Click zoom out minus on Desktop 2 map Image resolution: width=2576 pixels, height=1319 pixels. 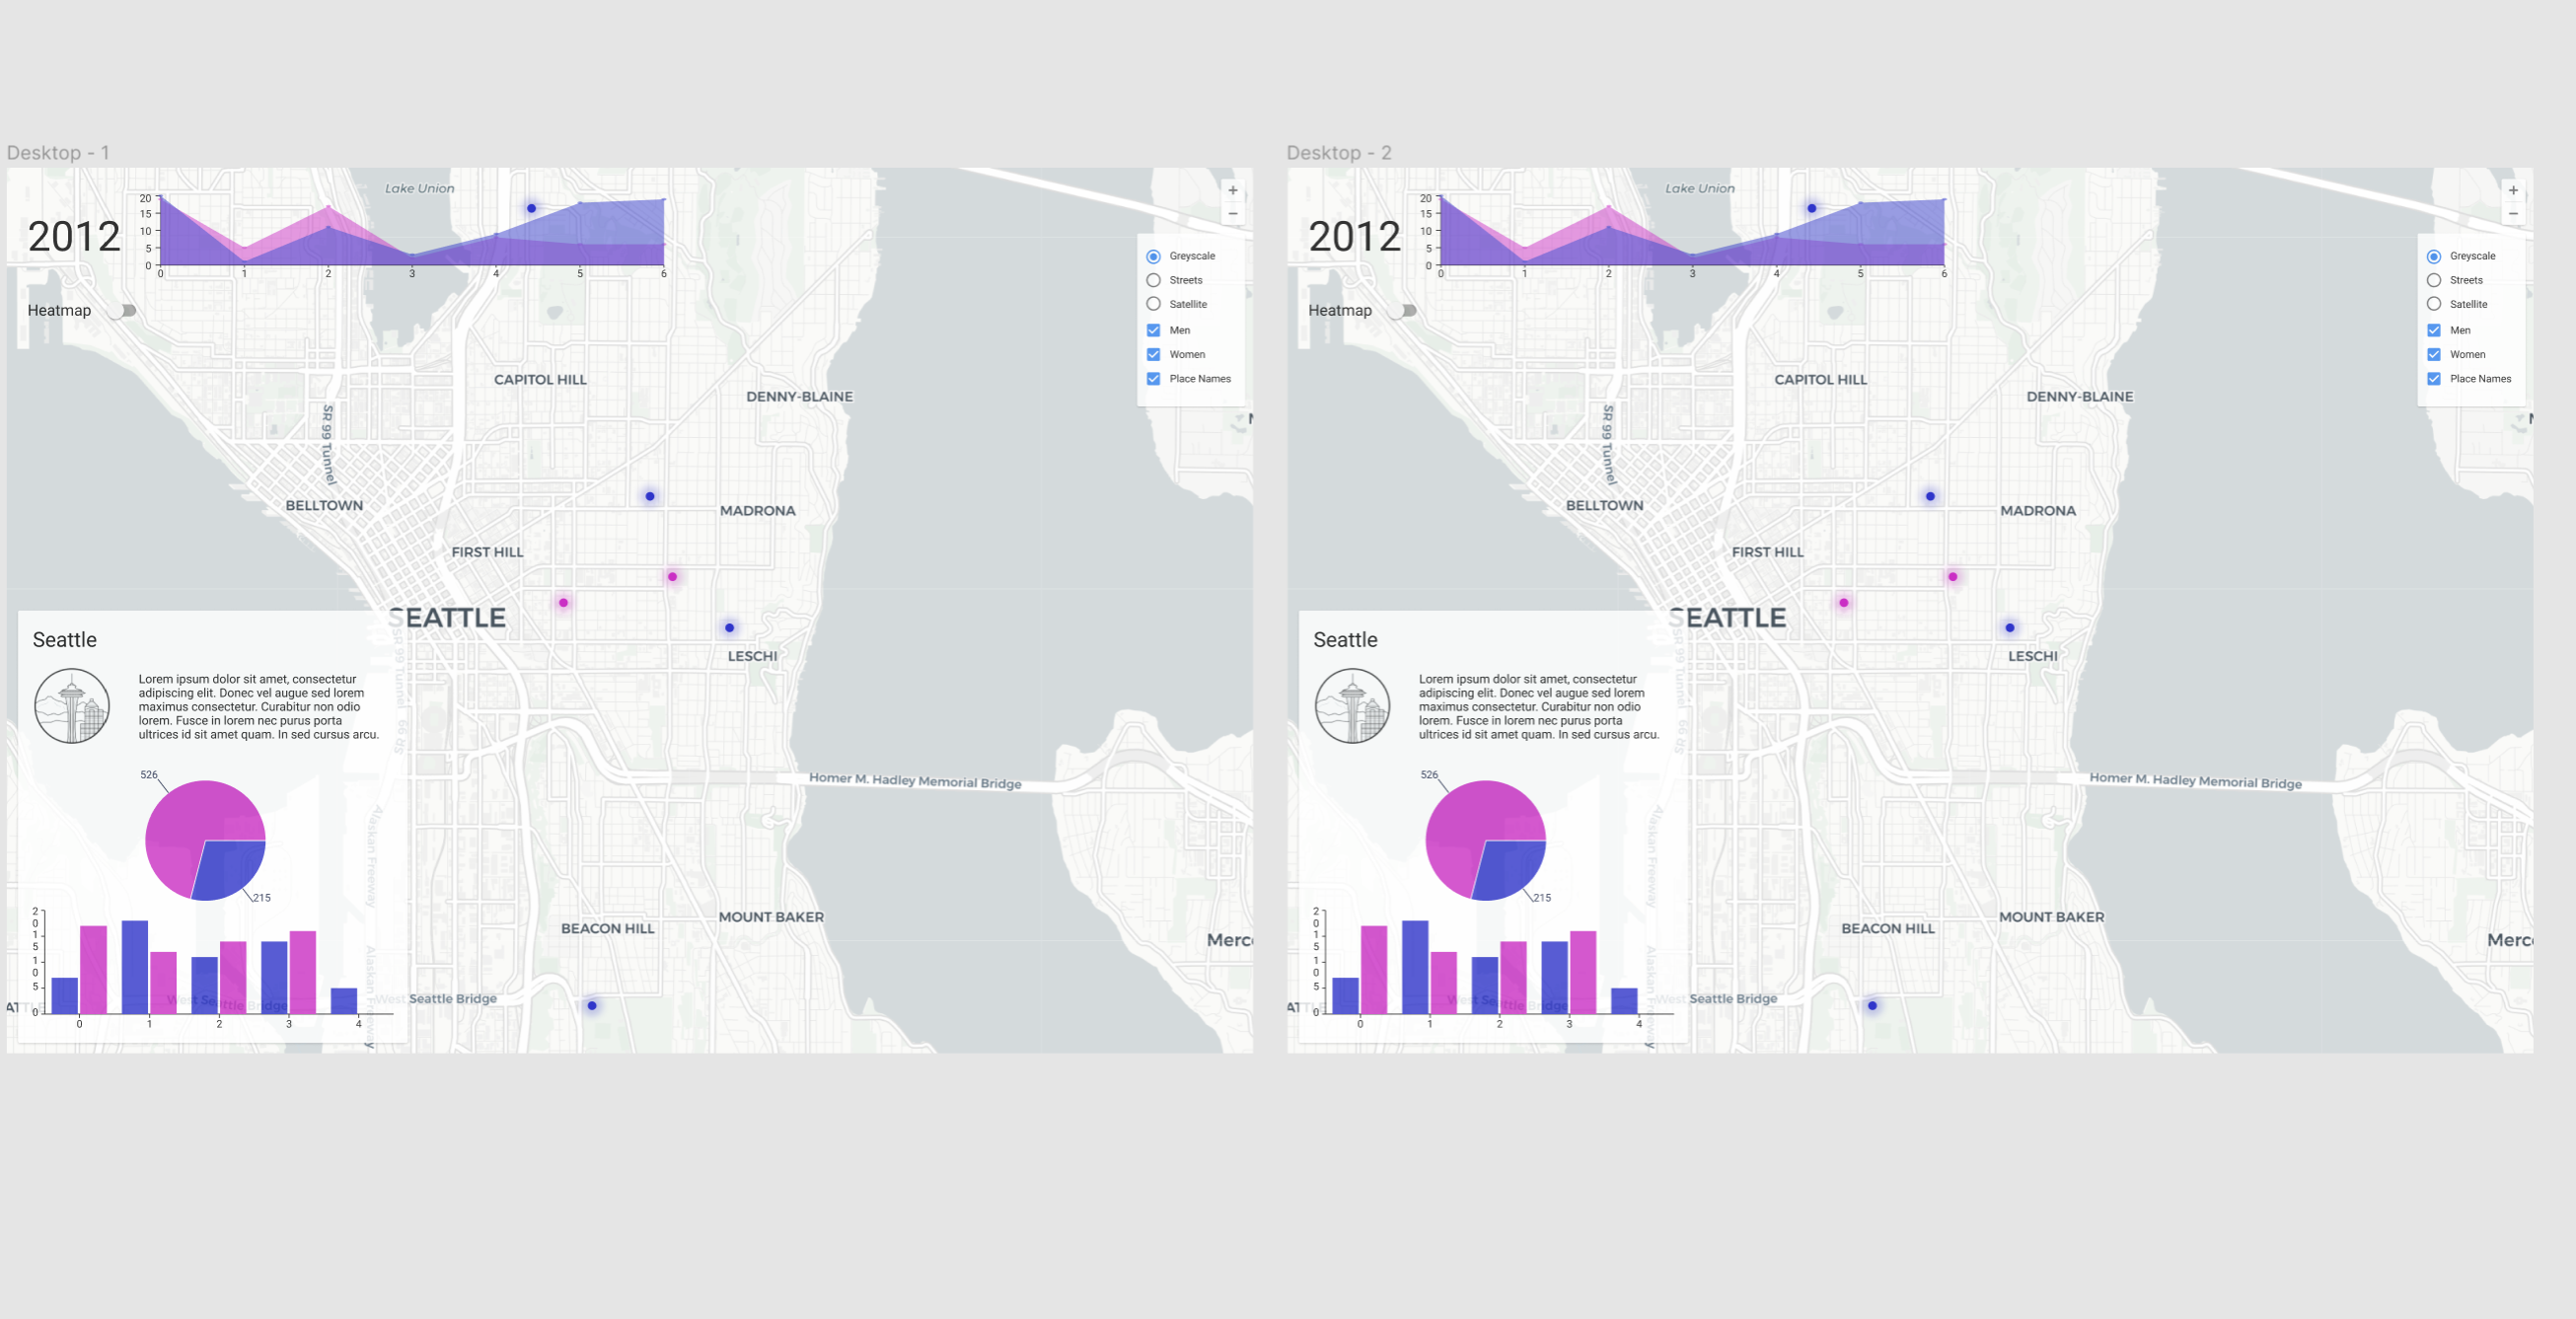(2512, 214)
